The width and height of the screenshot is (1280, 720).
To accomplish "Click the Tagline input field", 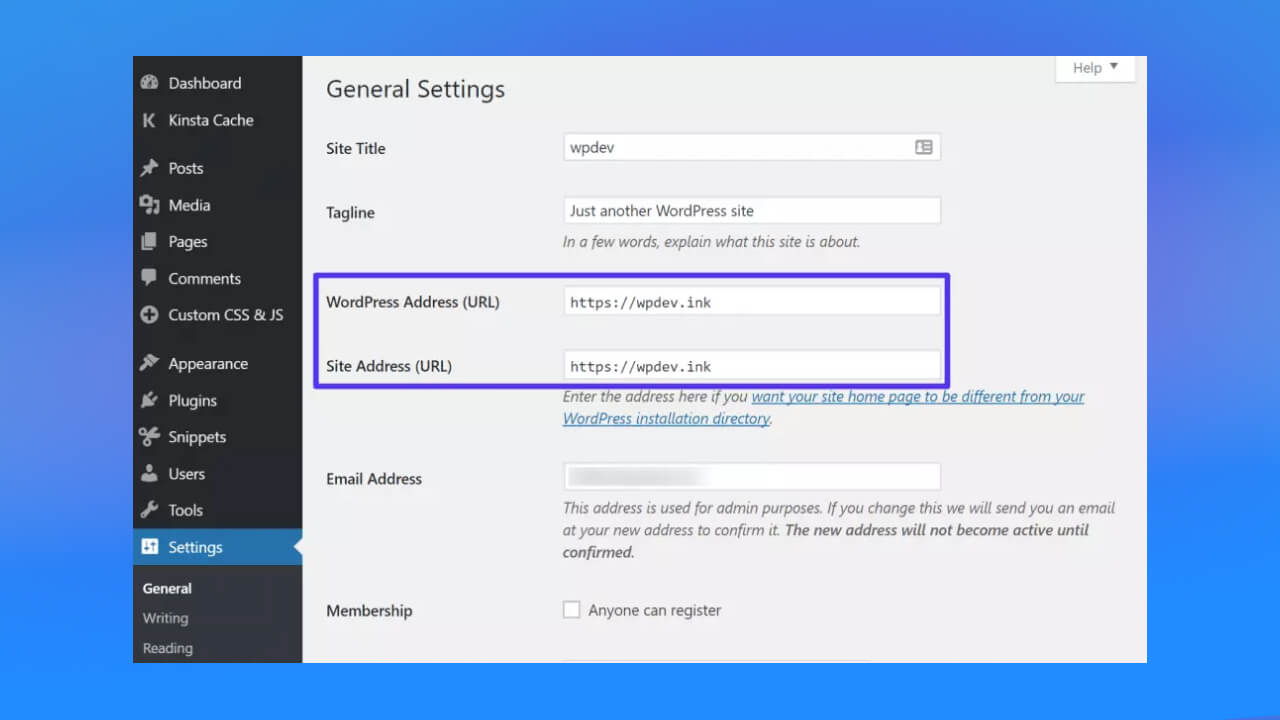I will [x=752, y=211].
